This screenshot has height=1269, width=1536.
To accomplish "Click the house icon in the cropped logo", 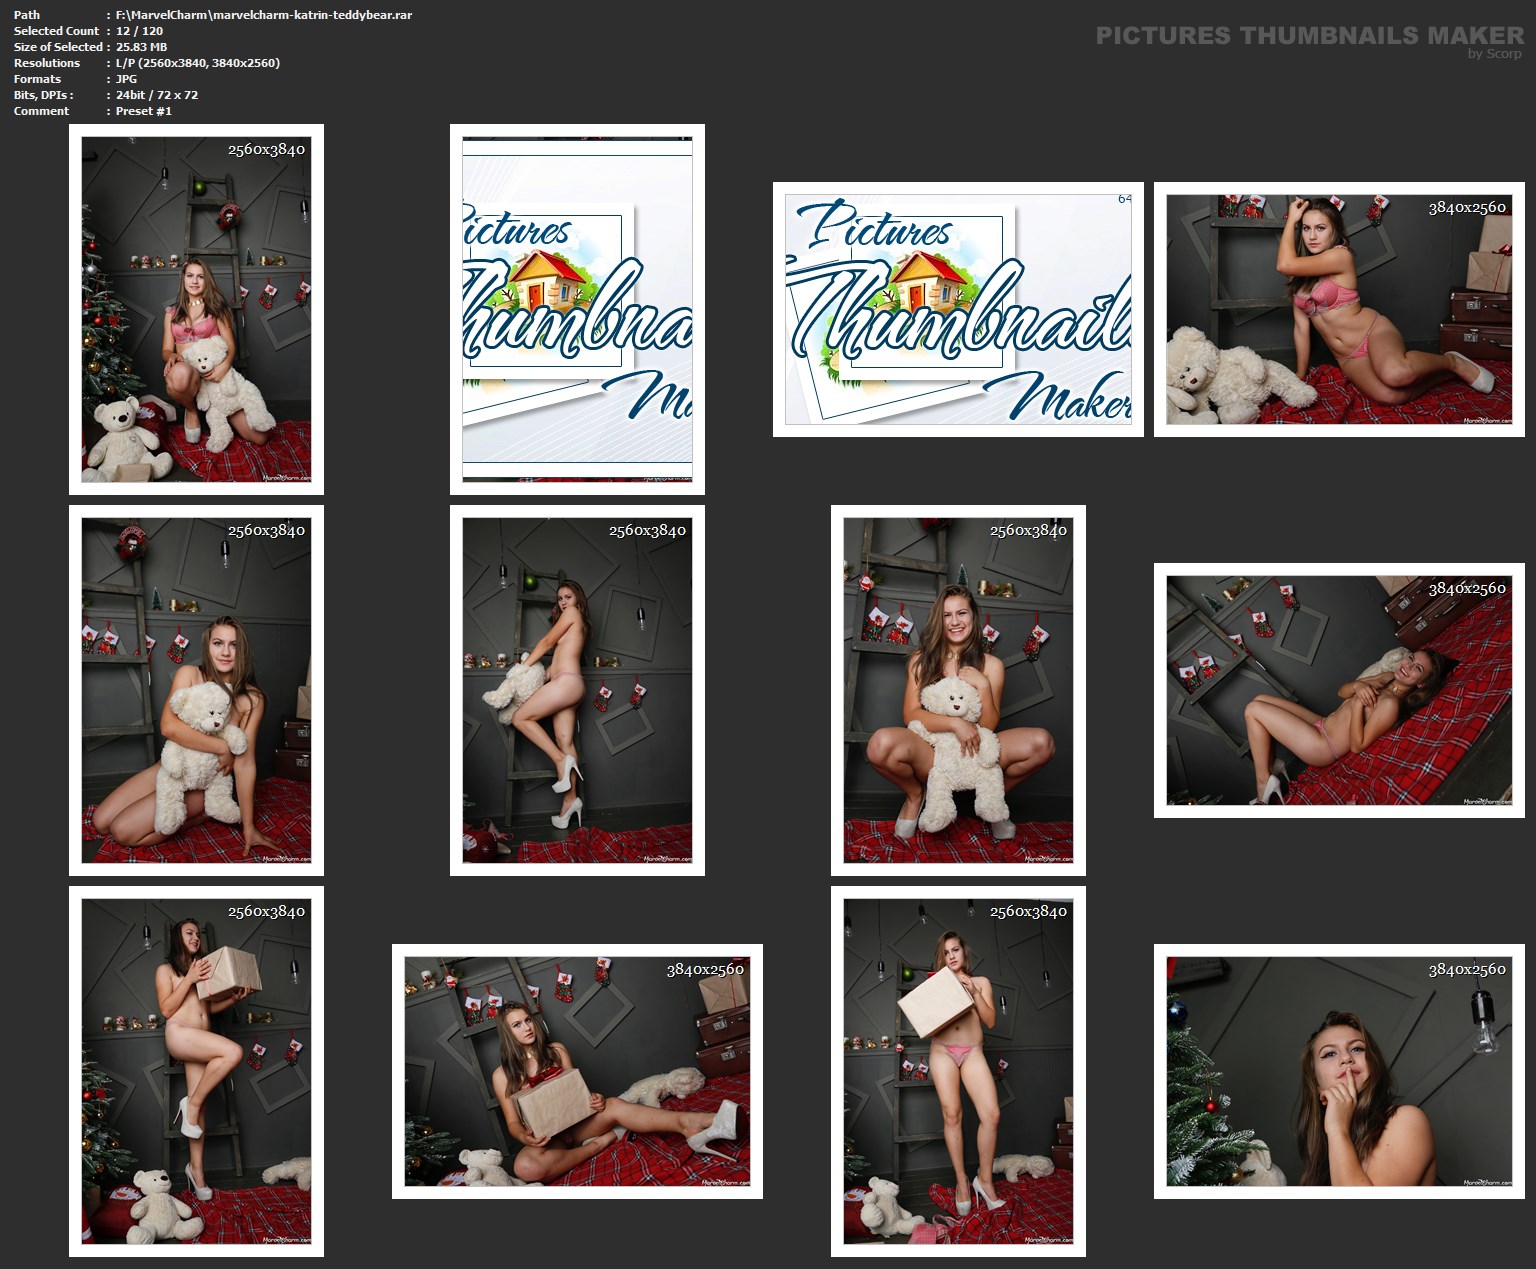I will 546,282.
